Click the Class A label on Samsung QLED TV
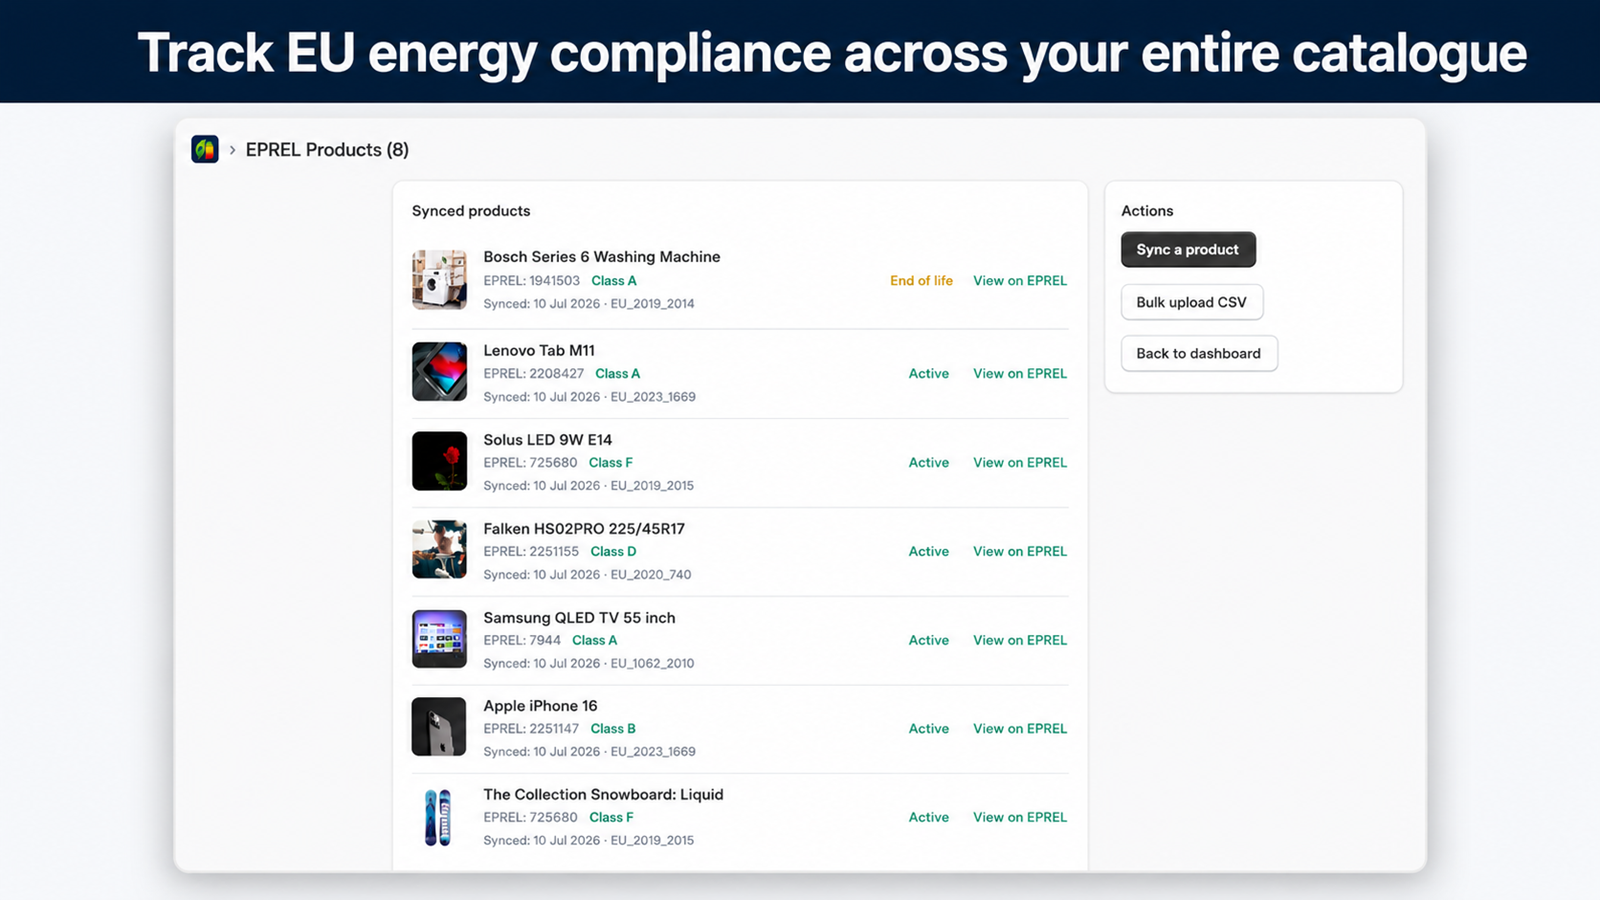Image resolution: width=1600 pixels, height=900 pixels. [x=595, y=641]
